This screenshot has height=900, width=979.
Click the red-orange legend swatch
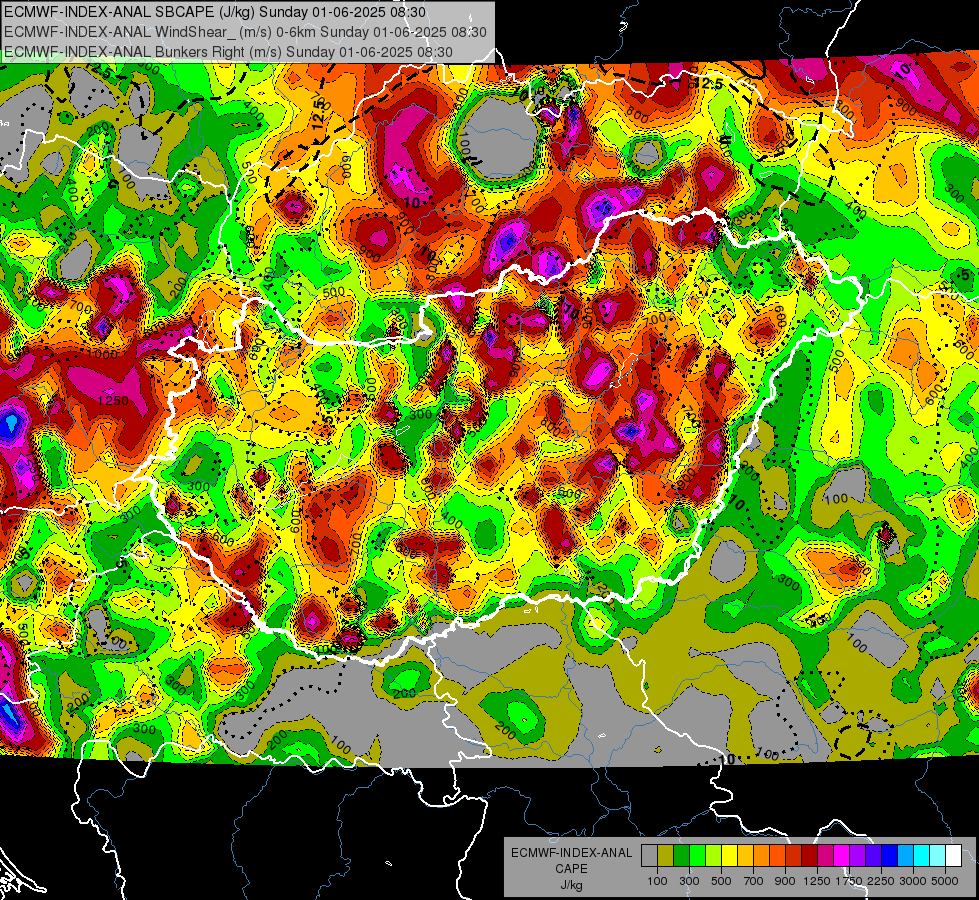click(777, 855)
